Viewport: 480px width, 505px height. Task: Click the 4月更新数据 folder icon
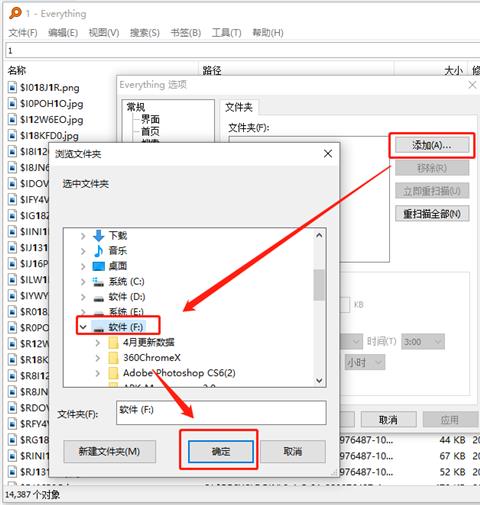[113, 342]
